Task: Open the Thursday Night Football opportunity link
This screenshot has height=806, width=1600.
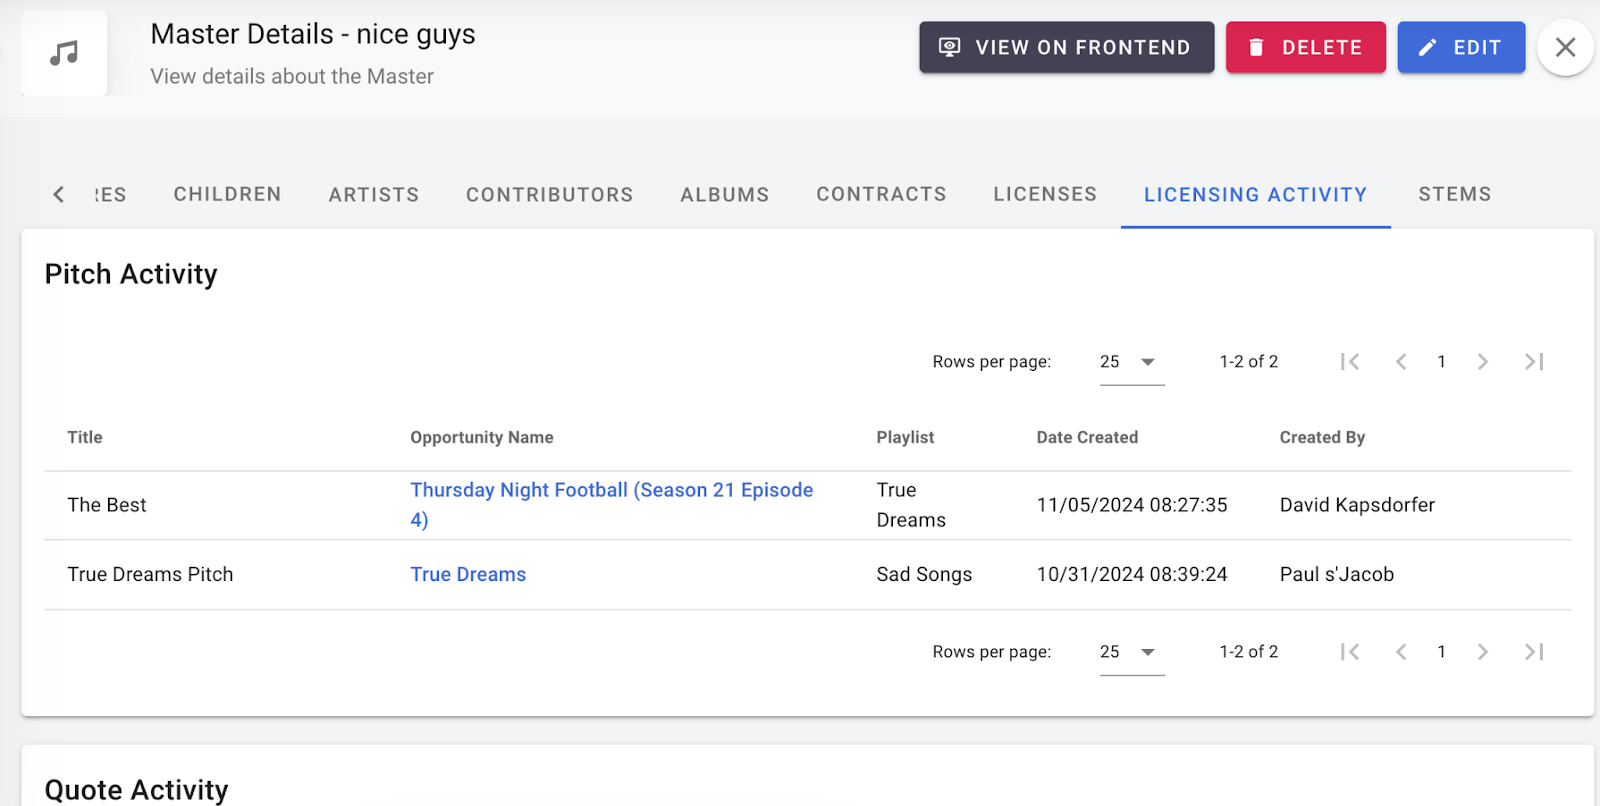Action: 611,490
